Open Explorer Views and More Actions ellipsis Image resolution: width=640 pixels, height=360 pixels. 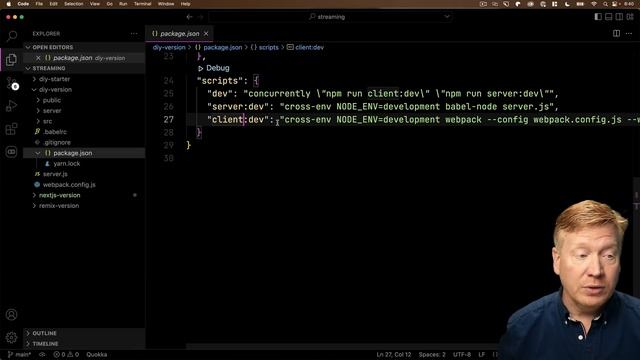(x=134, y=34)
